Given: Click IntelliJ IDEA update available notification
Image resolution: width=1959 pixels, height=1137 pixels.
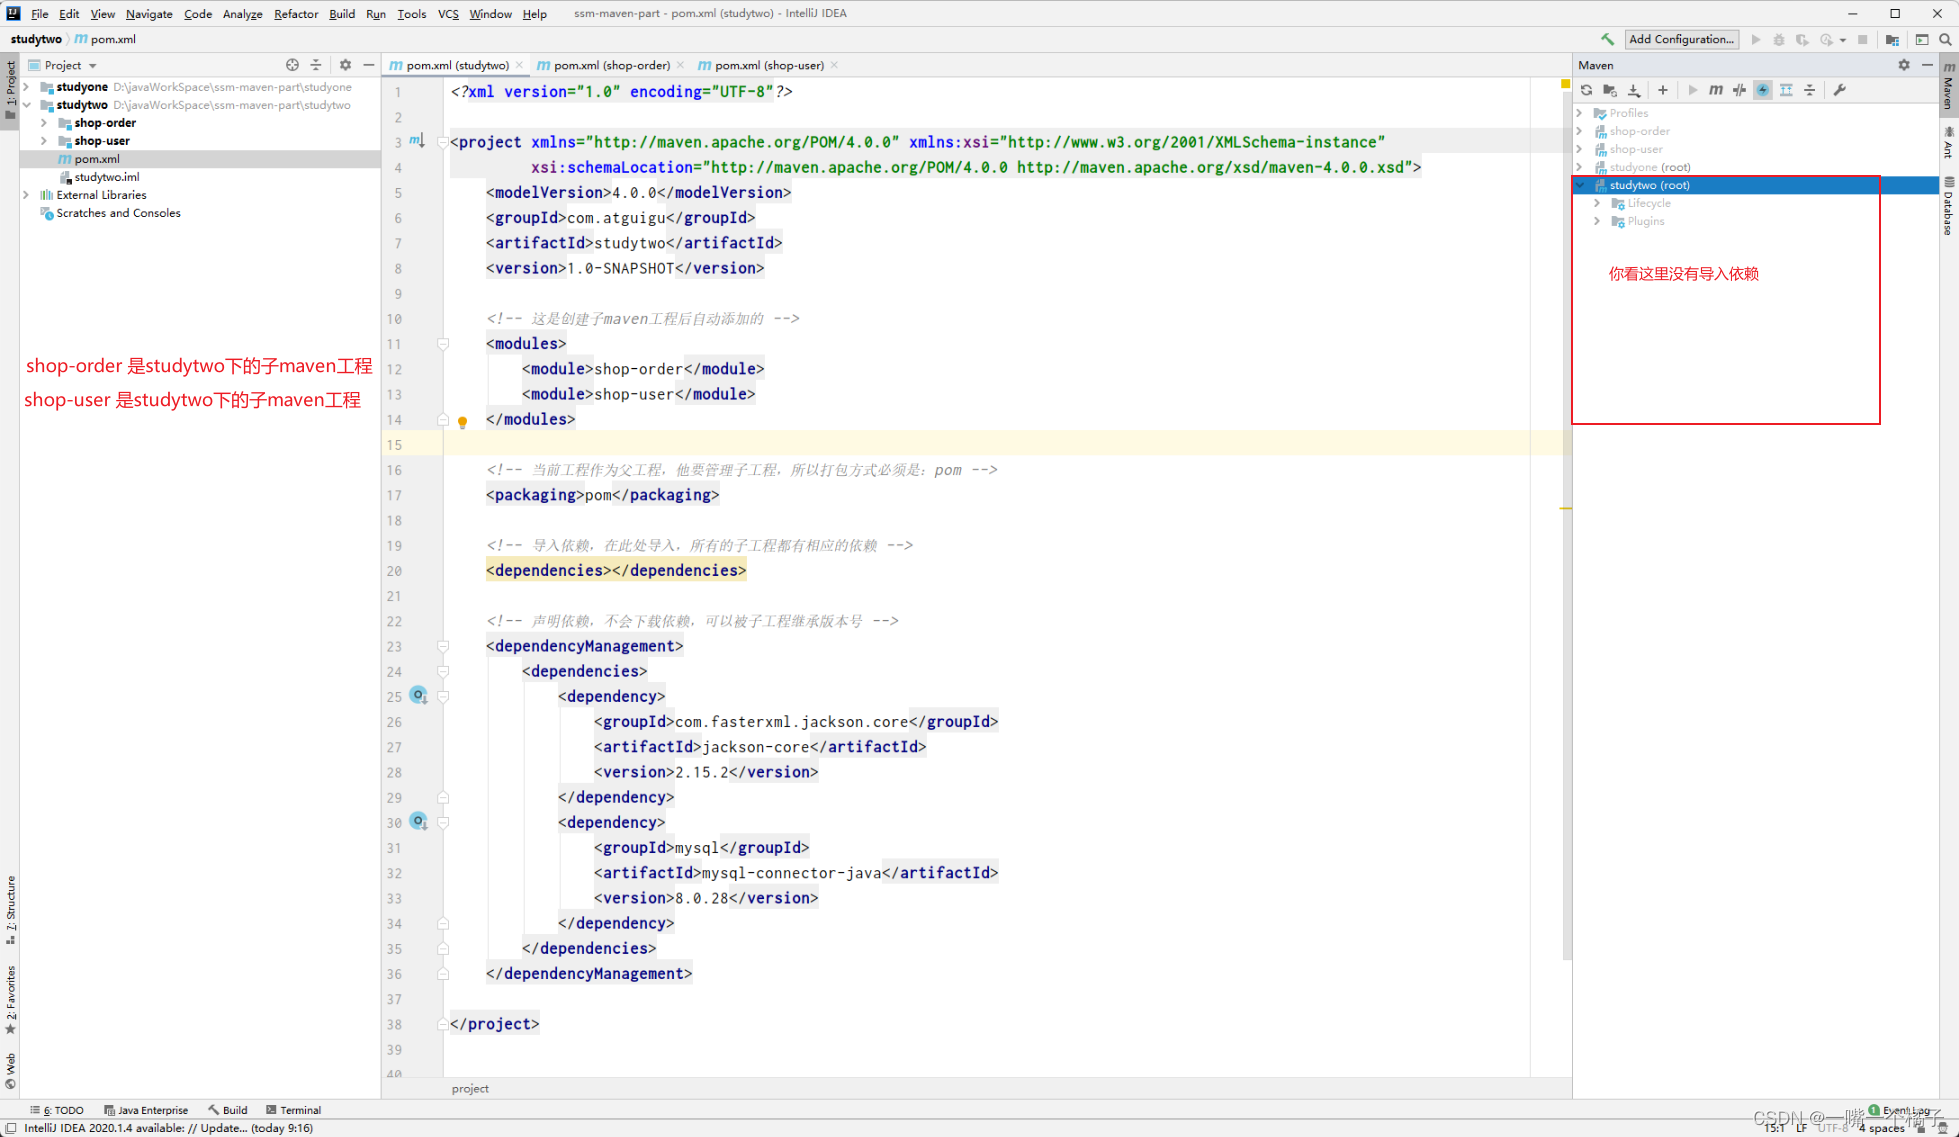Looking at the screenshot, I should tap(168, 1128).
